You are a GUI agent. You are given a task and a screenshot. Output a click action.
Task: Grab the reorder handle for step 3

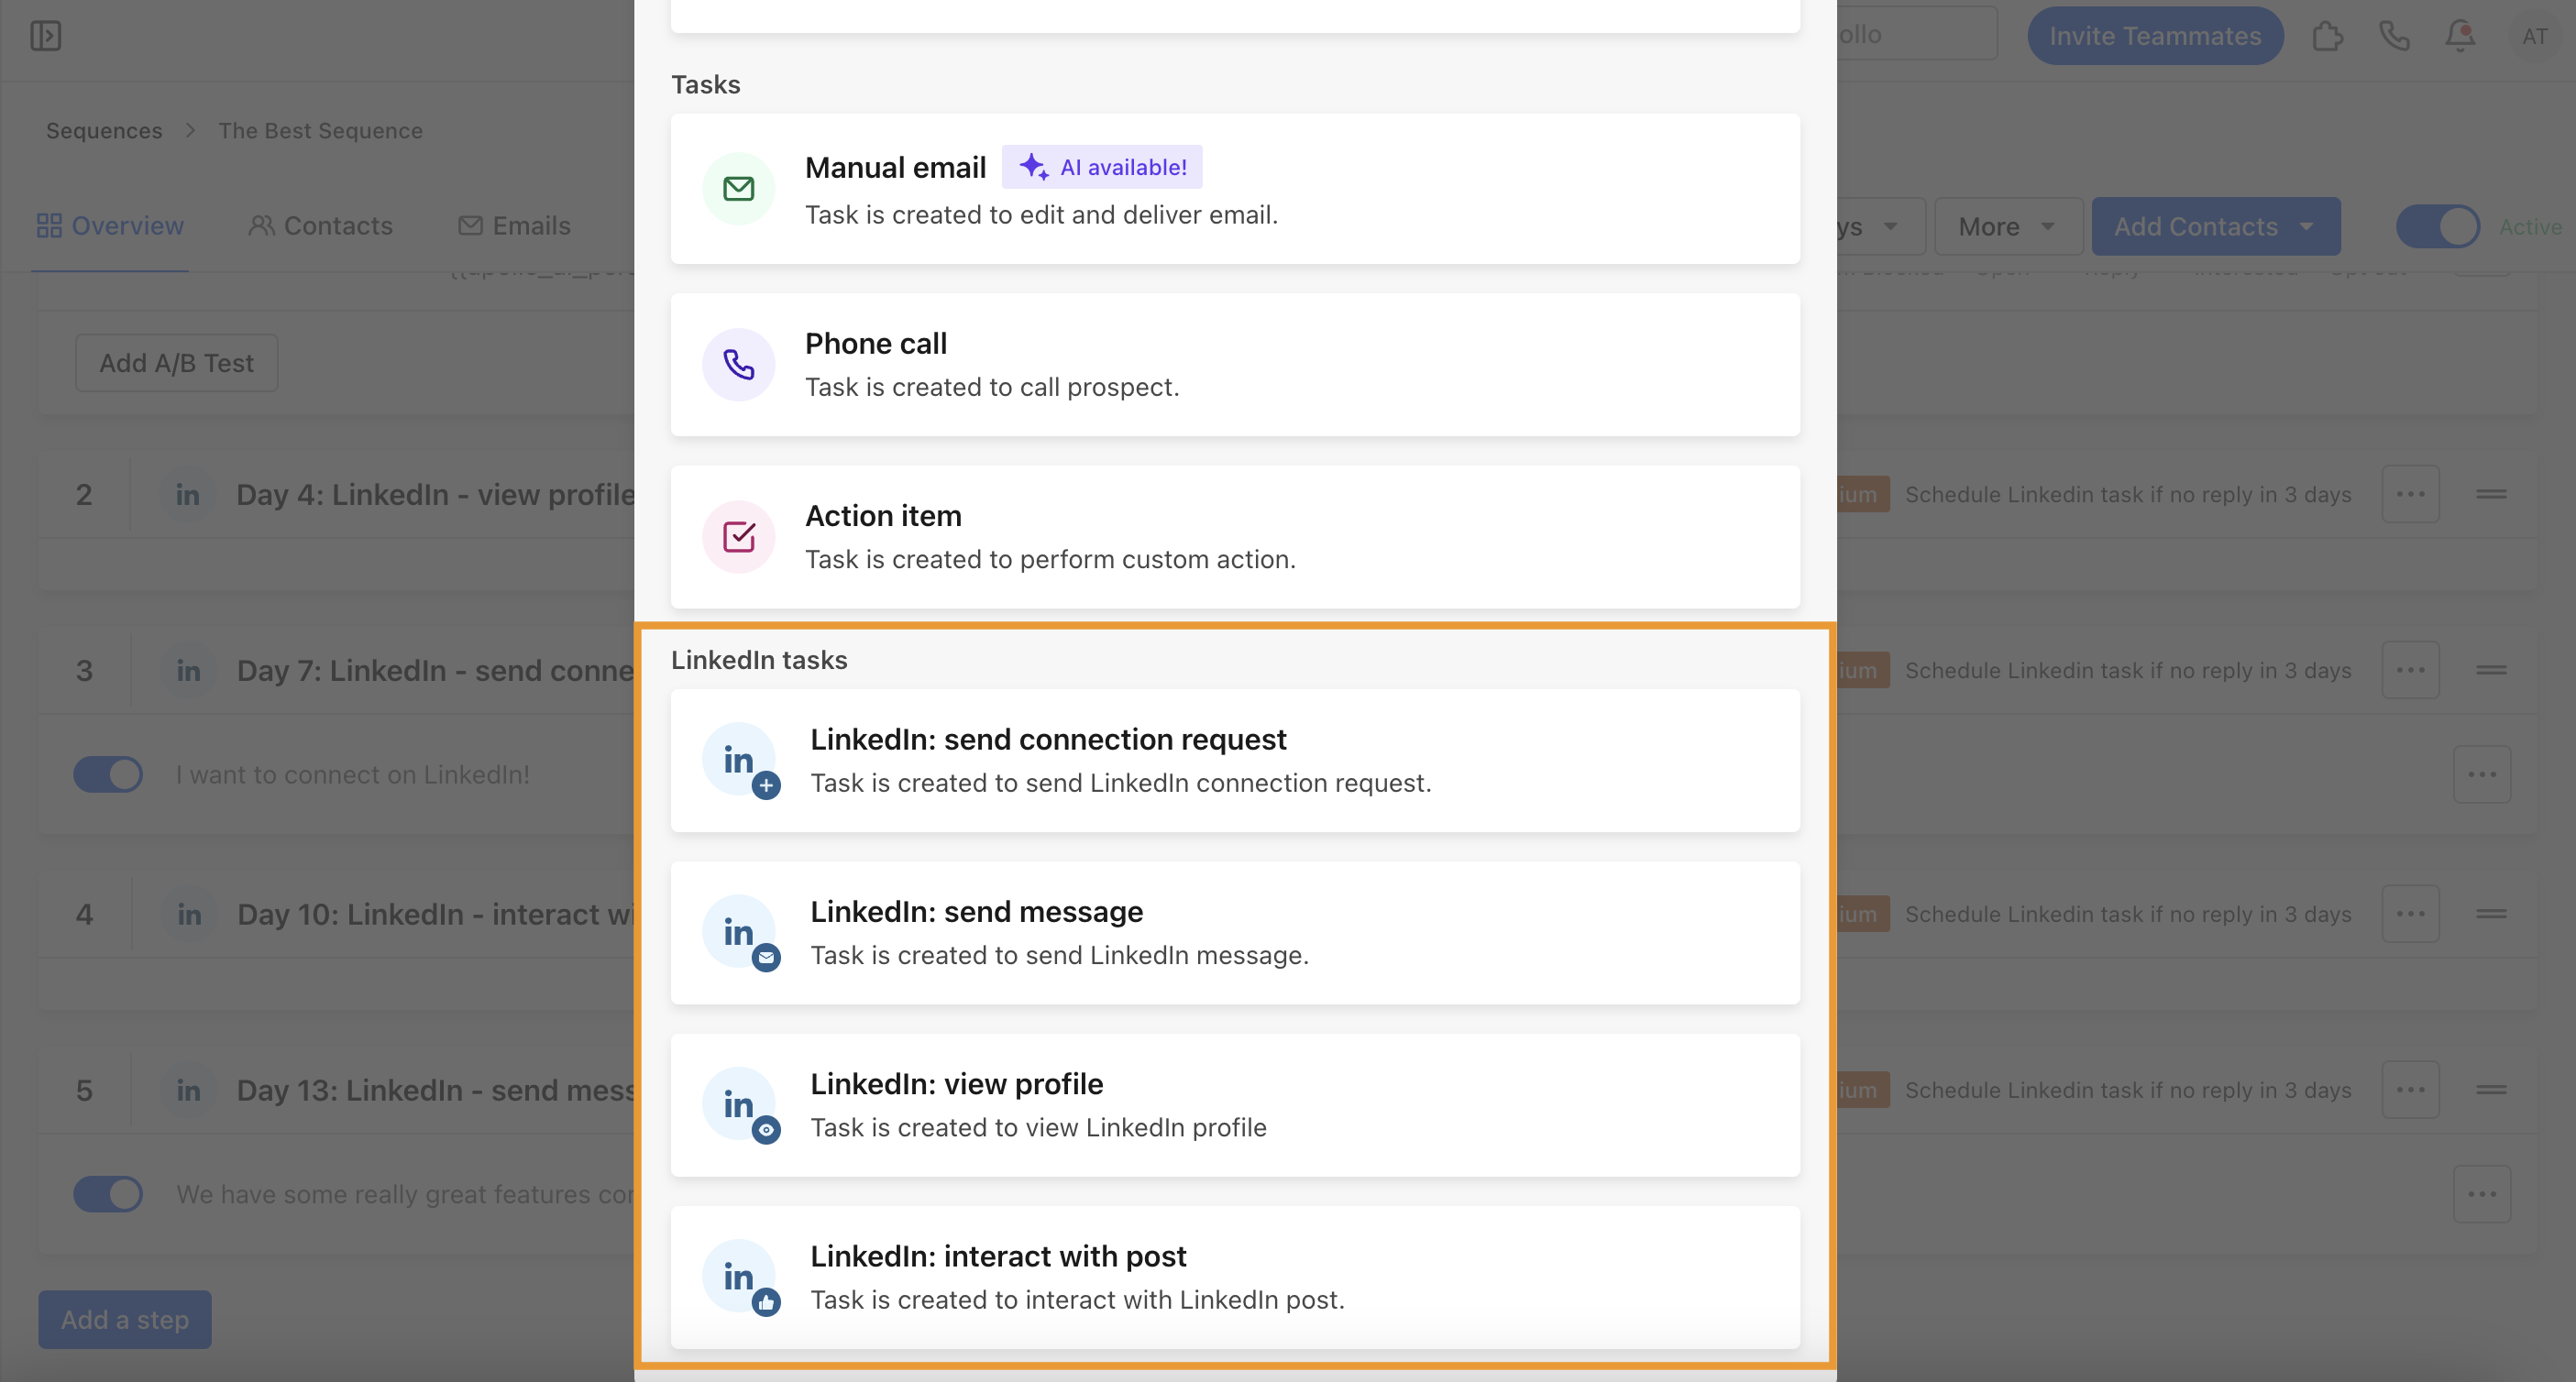point(2491,670)
